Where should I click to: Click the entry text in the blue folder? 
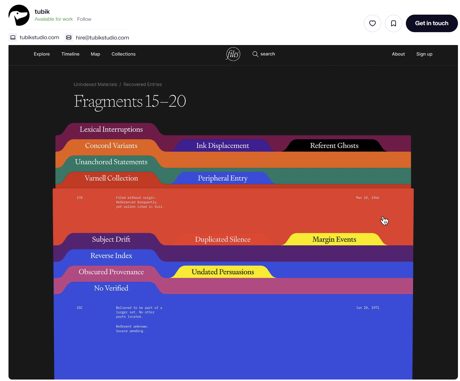click(x=139, y=319)
